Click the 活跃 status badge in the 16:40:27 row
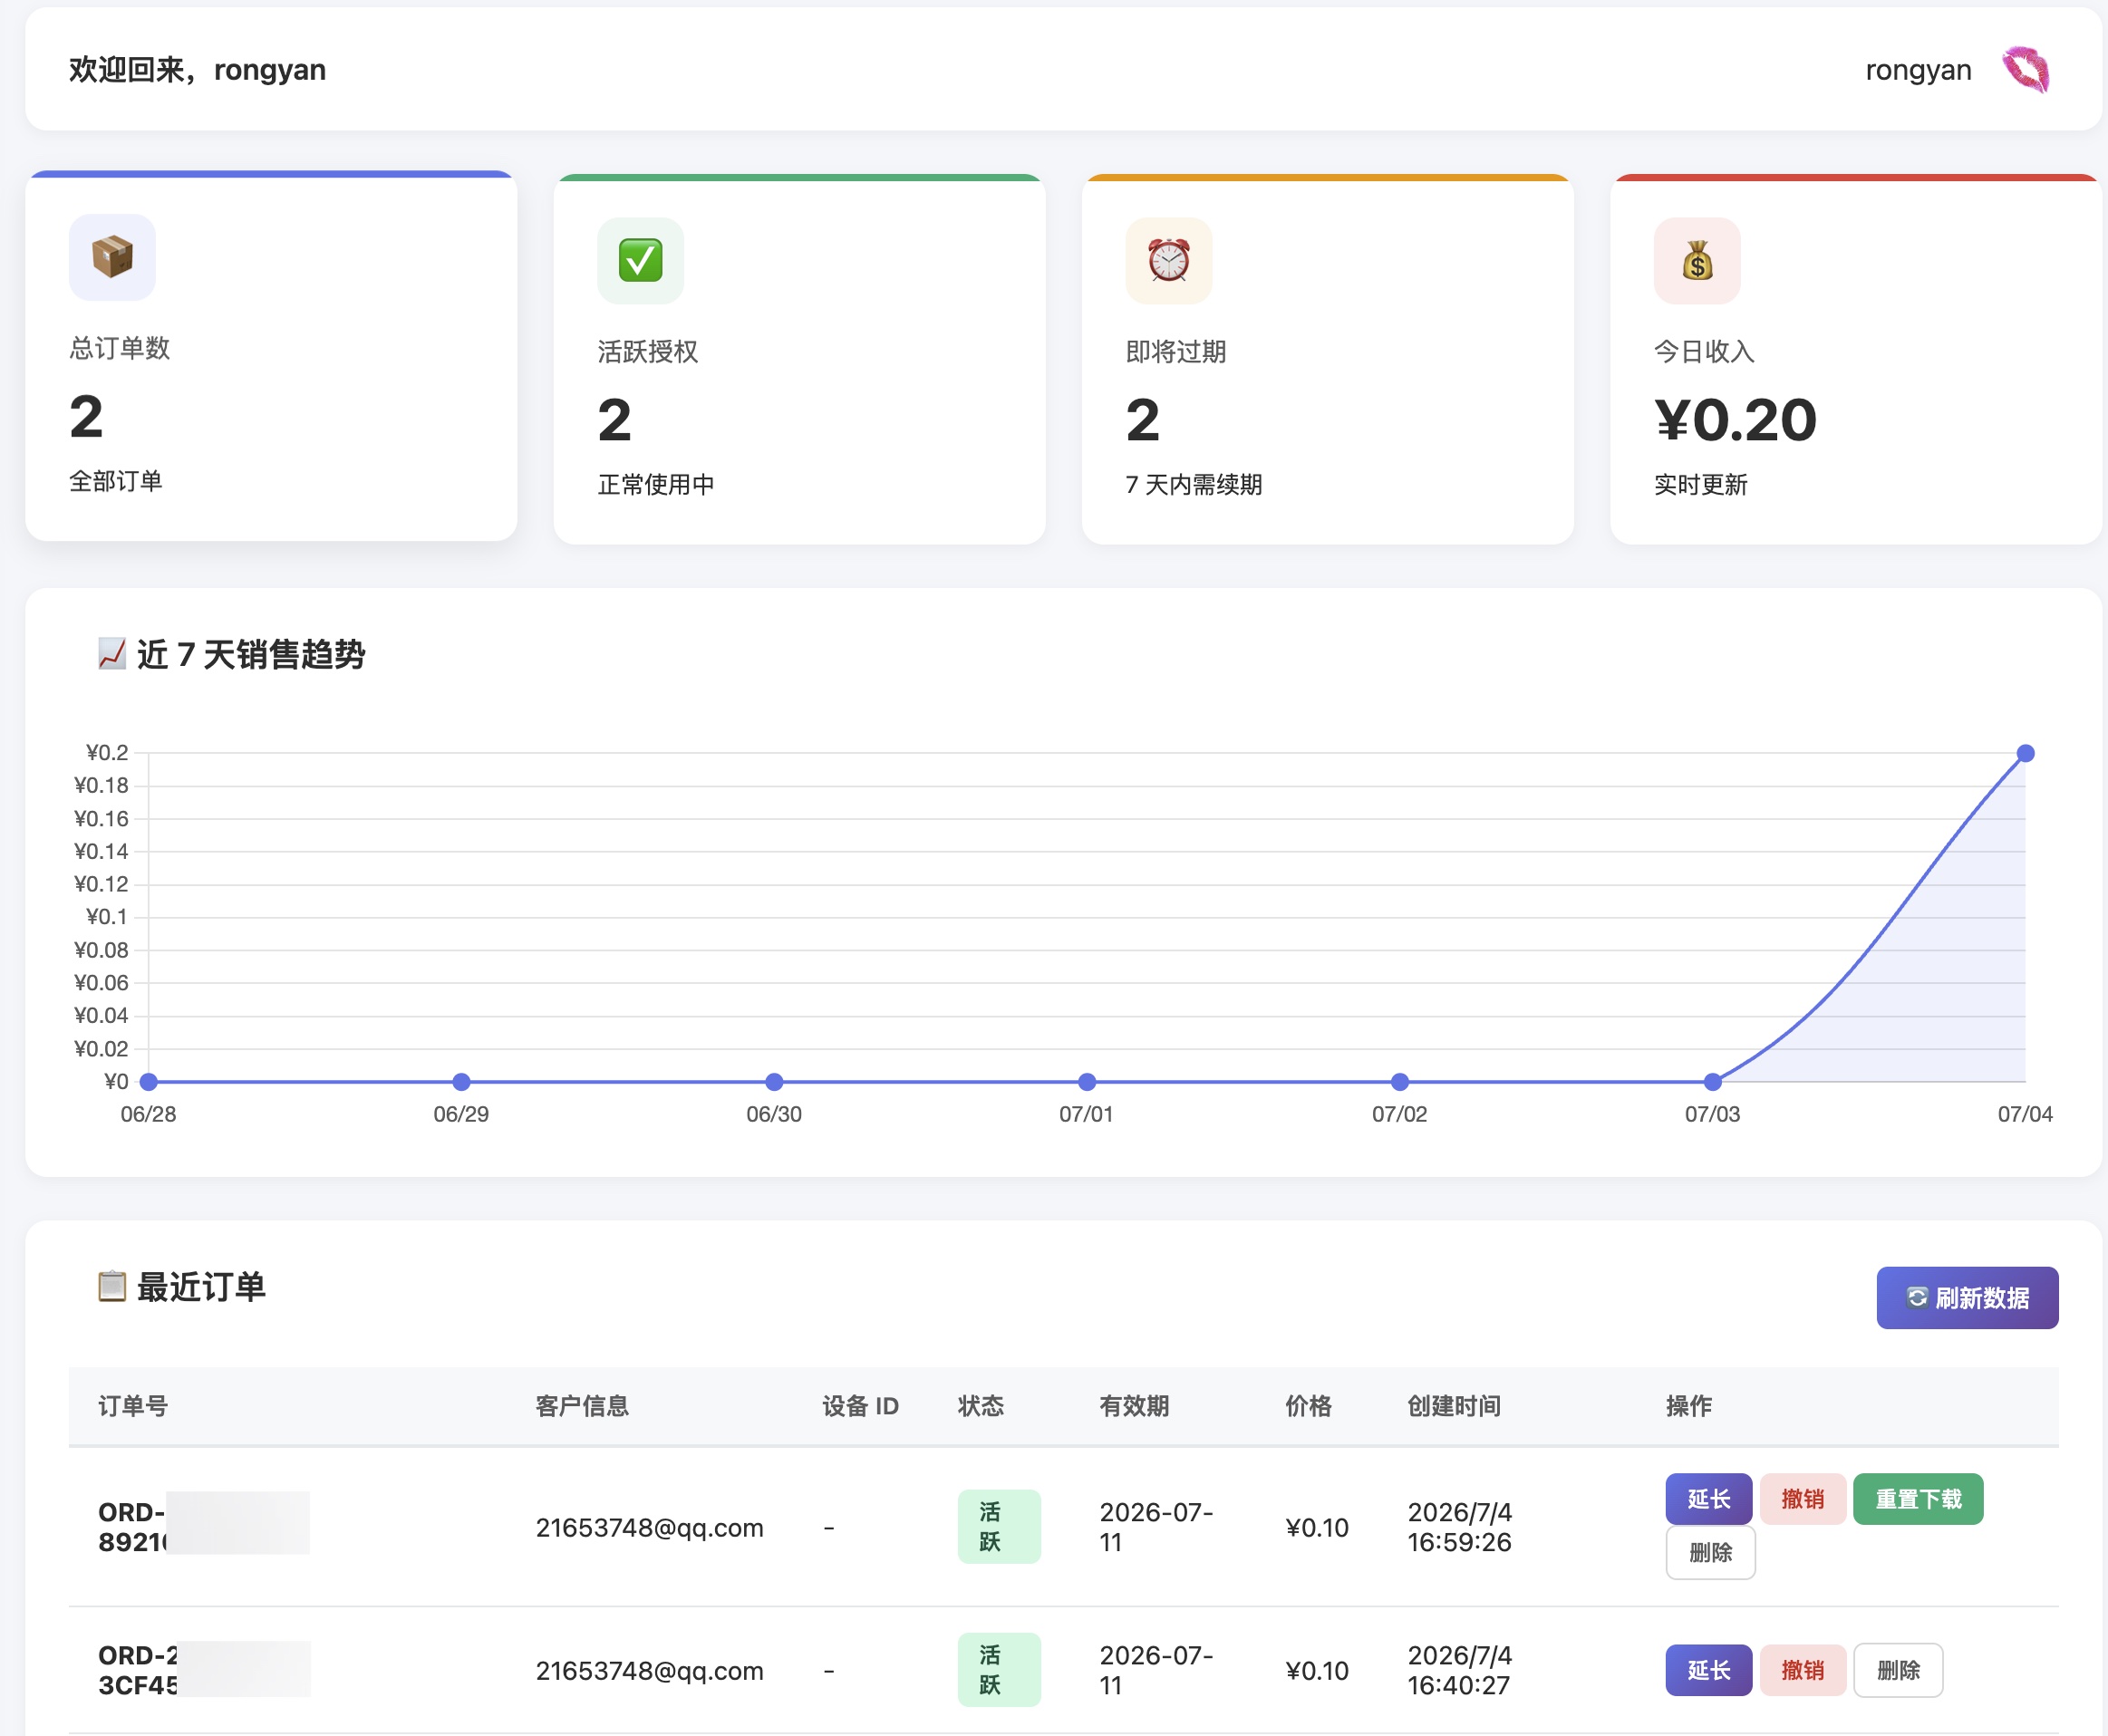Image resolution: width=2108 pixels, height=1736 pixels. click(x=999, y=1669)
